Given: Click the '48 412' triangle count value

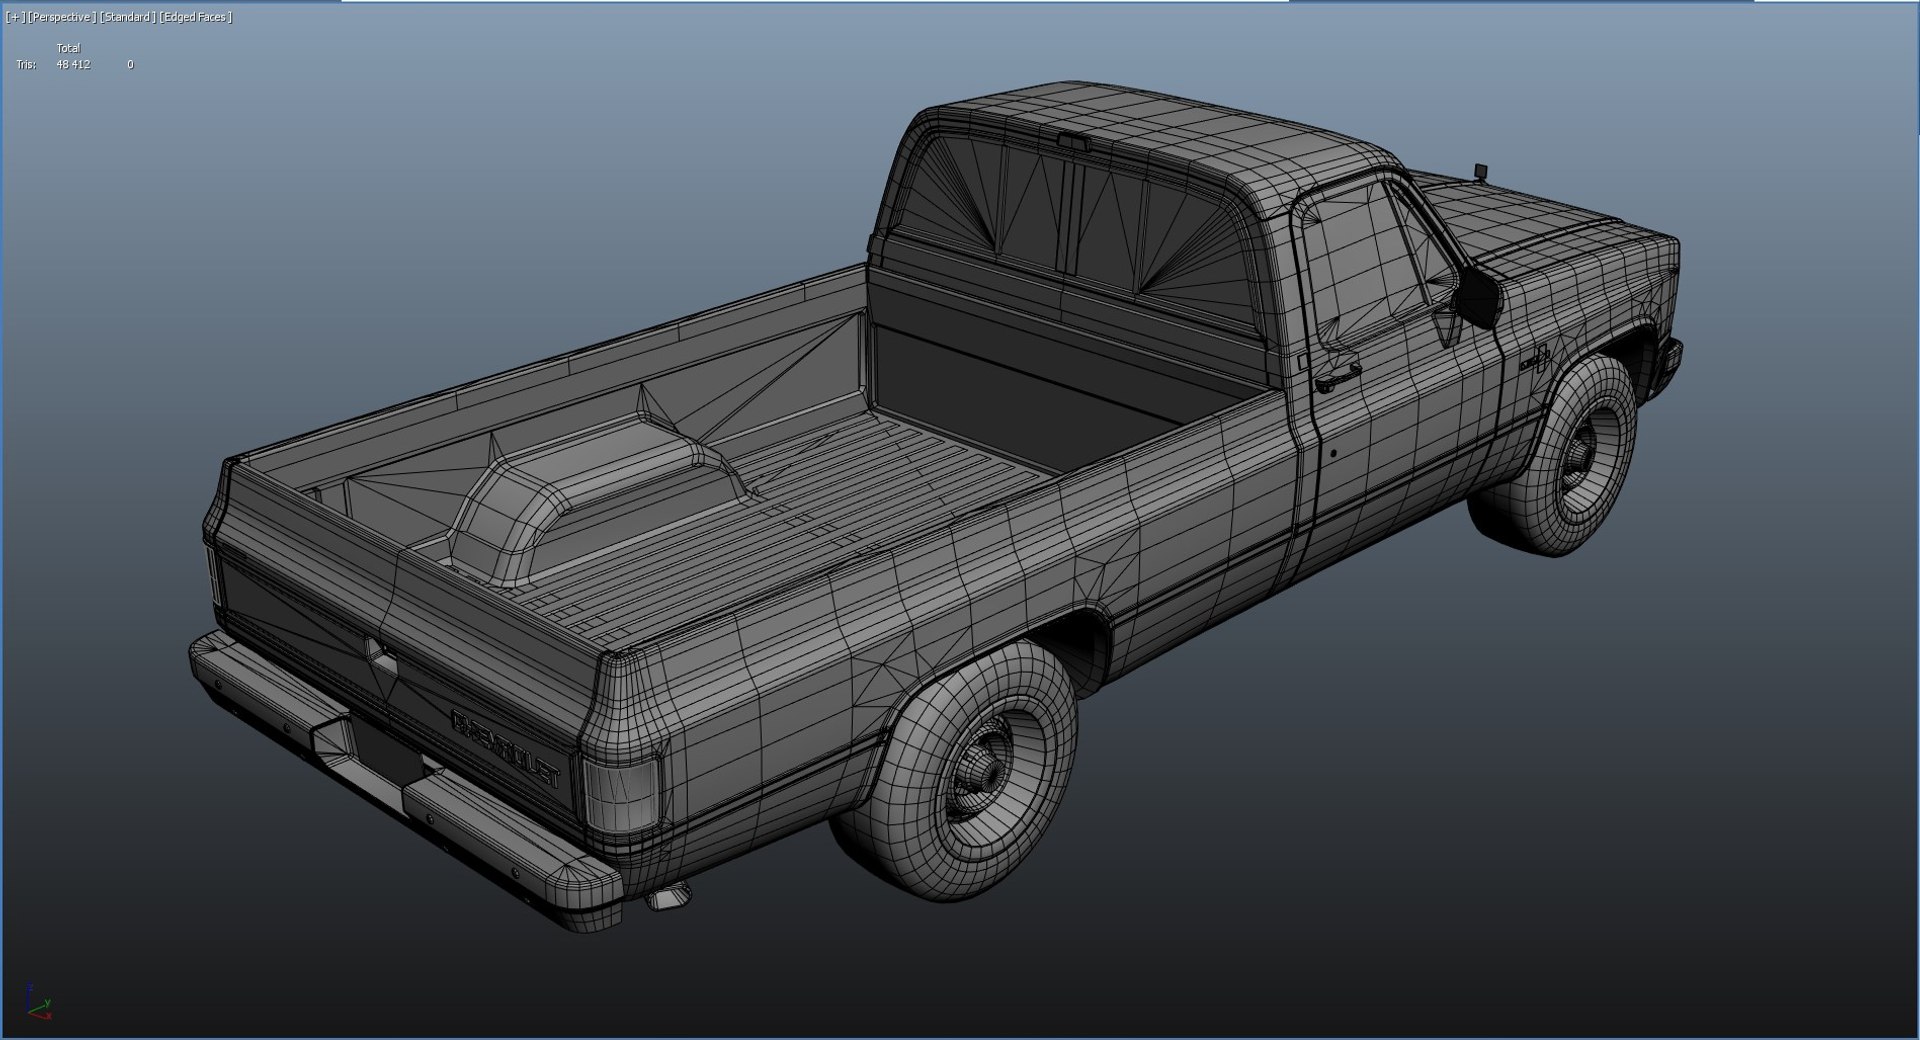Looking at the screenshot, I should (x=73, y=65).
